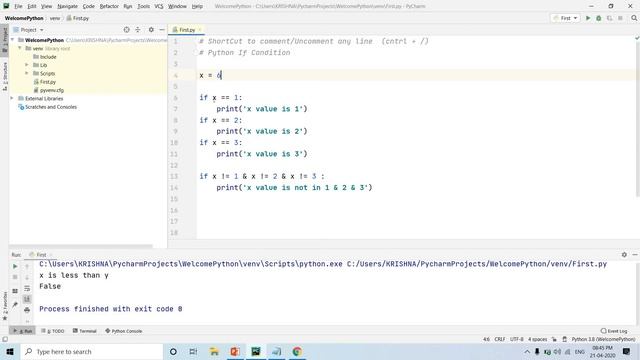Collapse the venv folder

20,48
